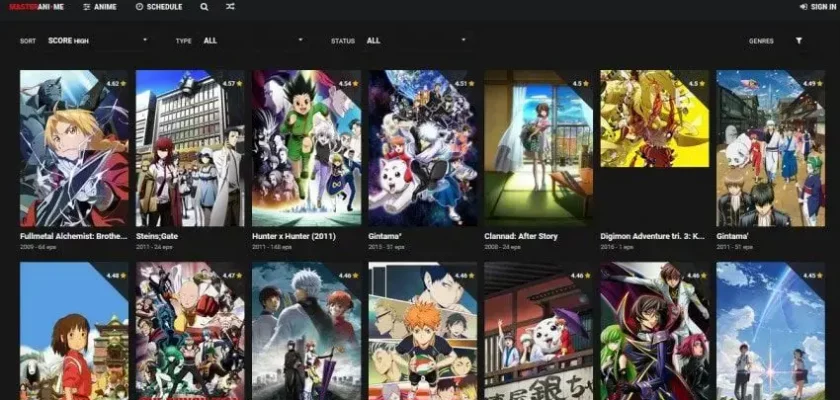840x400 pixels.
Task: Click the Fullmetal Alchemist: Brotherhood title
Action: (x=74, y=236)
